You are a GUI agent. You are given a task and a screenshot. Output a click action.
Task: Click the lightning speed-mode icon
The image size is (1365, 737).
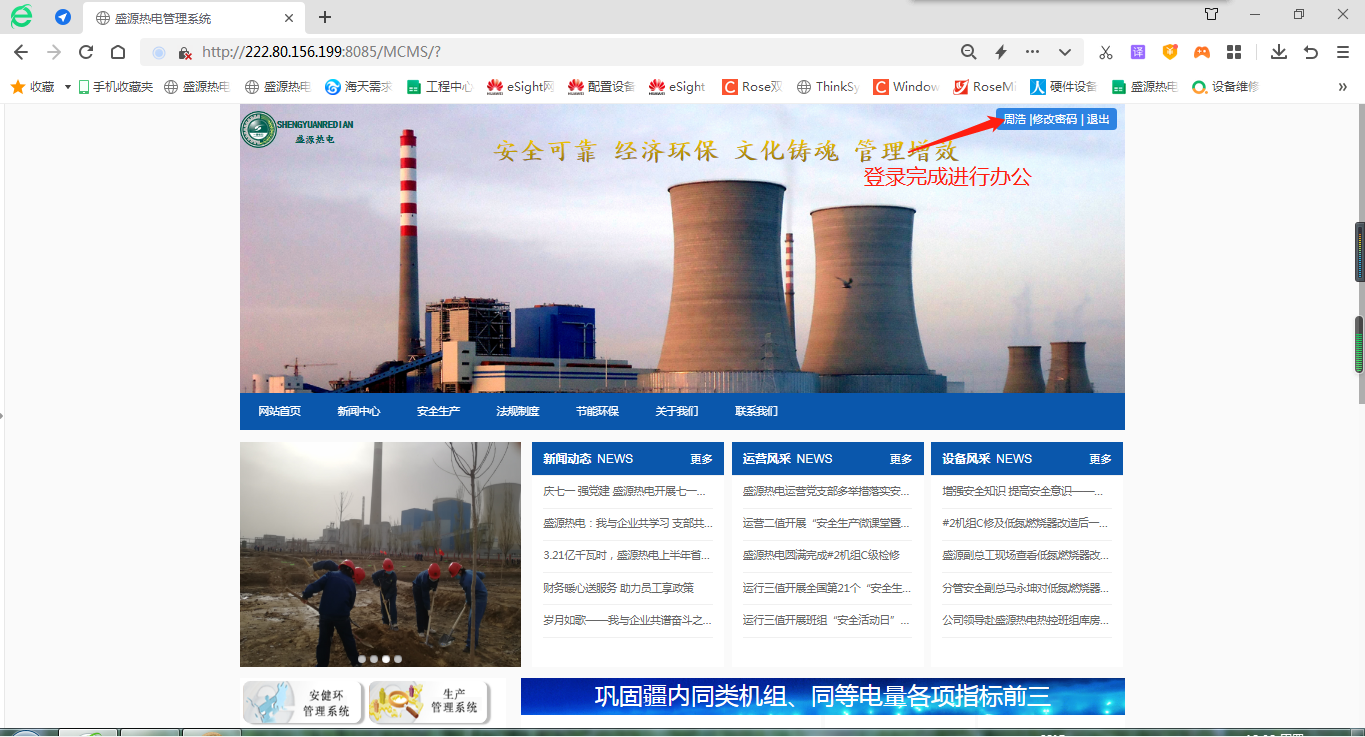(x=1000, y=52)
